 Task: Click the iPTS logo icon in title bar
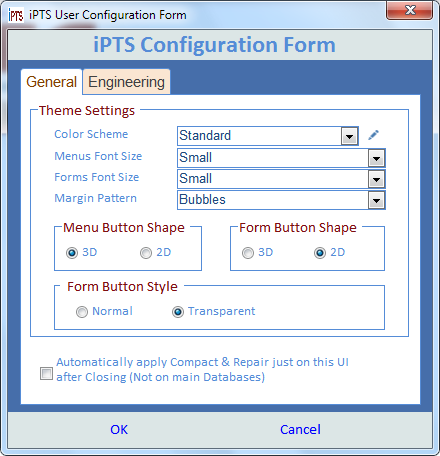click(x=16, y=15)
